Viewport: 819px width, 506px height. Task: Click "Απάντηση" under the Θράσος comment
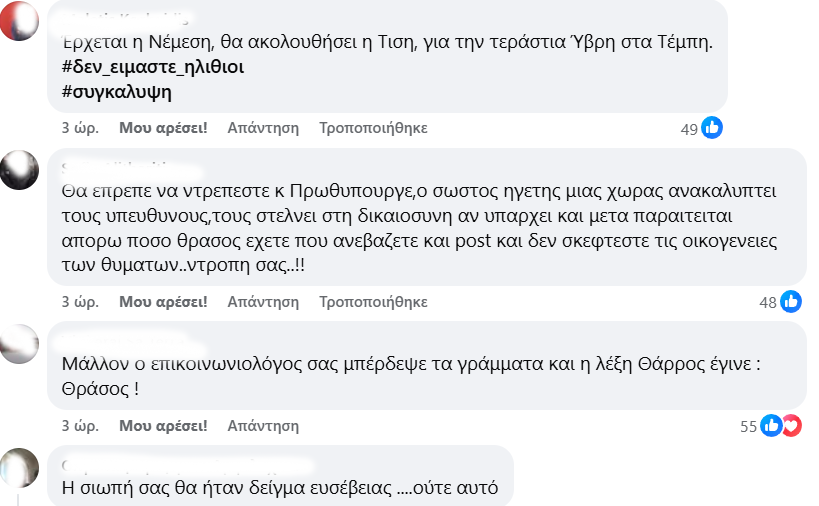(263, 425)
